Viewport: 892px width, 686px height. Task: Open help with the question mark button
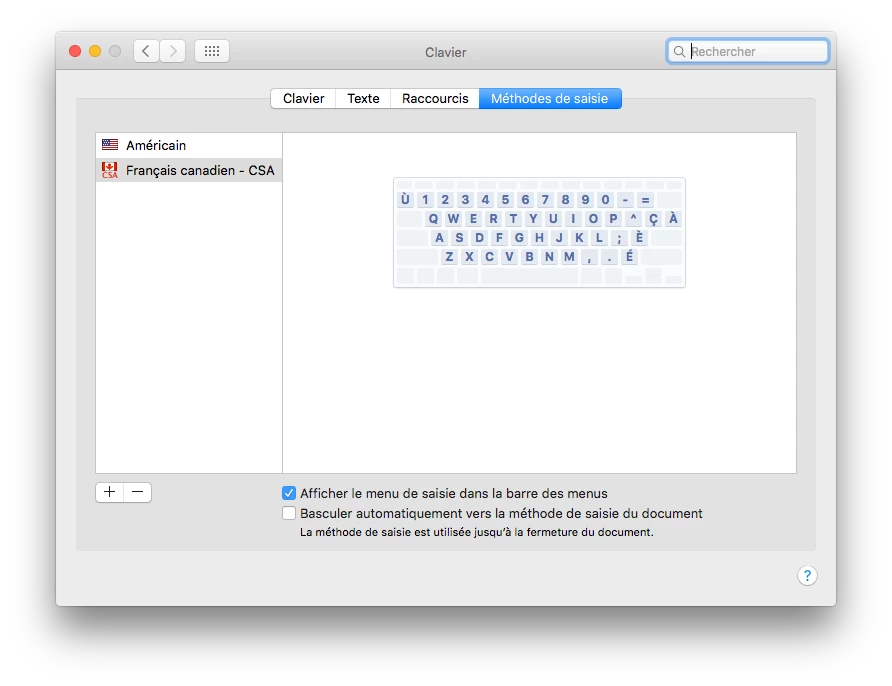pos(807,576)
